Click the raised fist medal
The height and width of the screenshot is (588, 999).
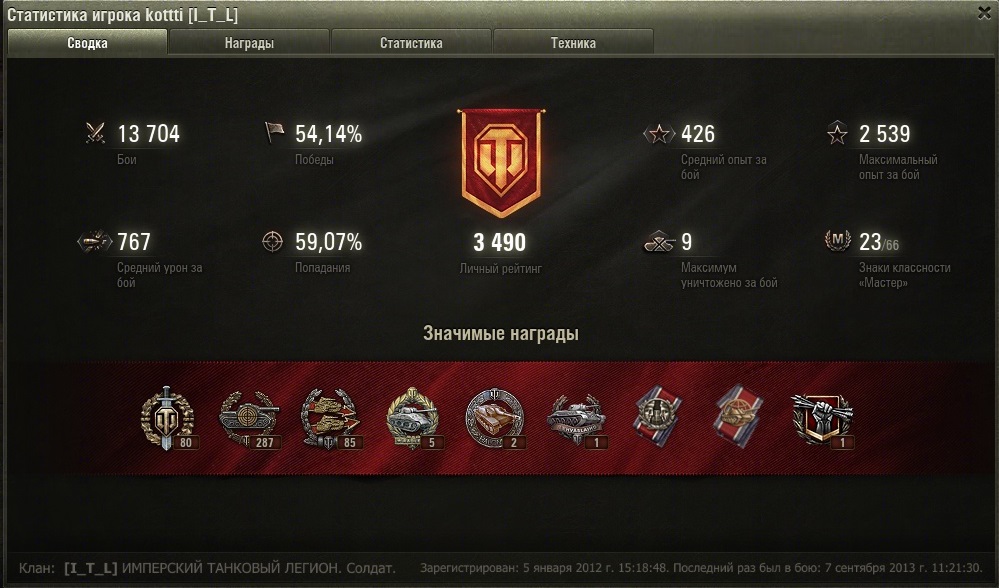(x=822, y=419)
